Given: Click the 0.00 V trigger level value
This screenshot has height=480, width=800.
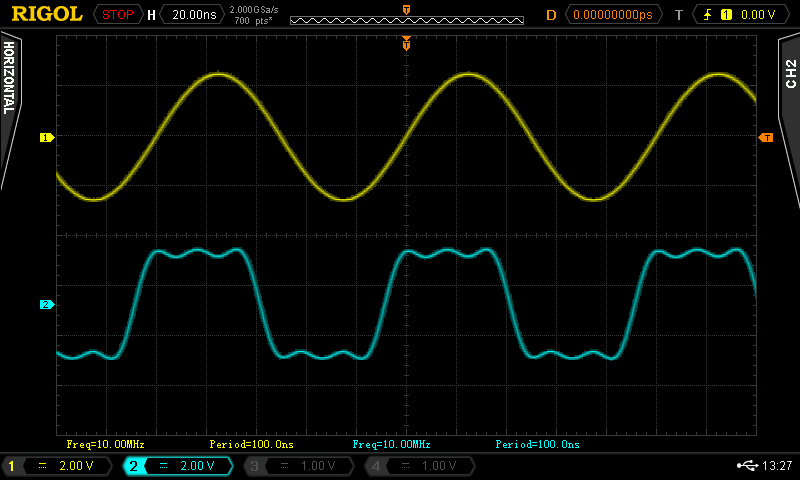Looking at the screenshot, I should click(758, 15).
